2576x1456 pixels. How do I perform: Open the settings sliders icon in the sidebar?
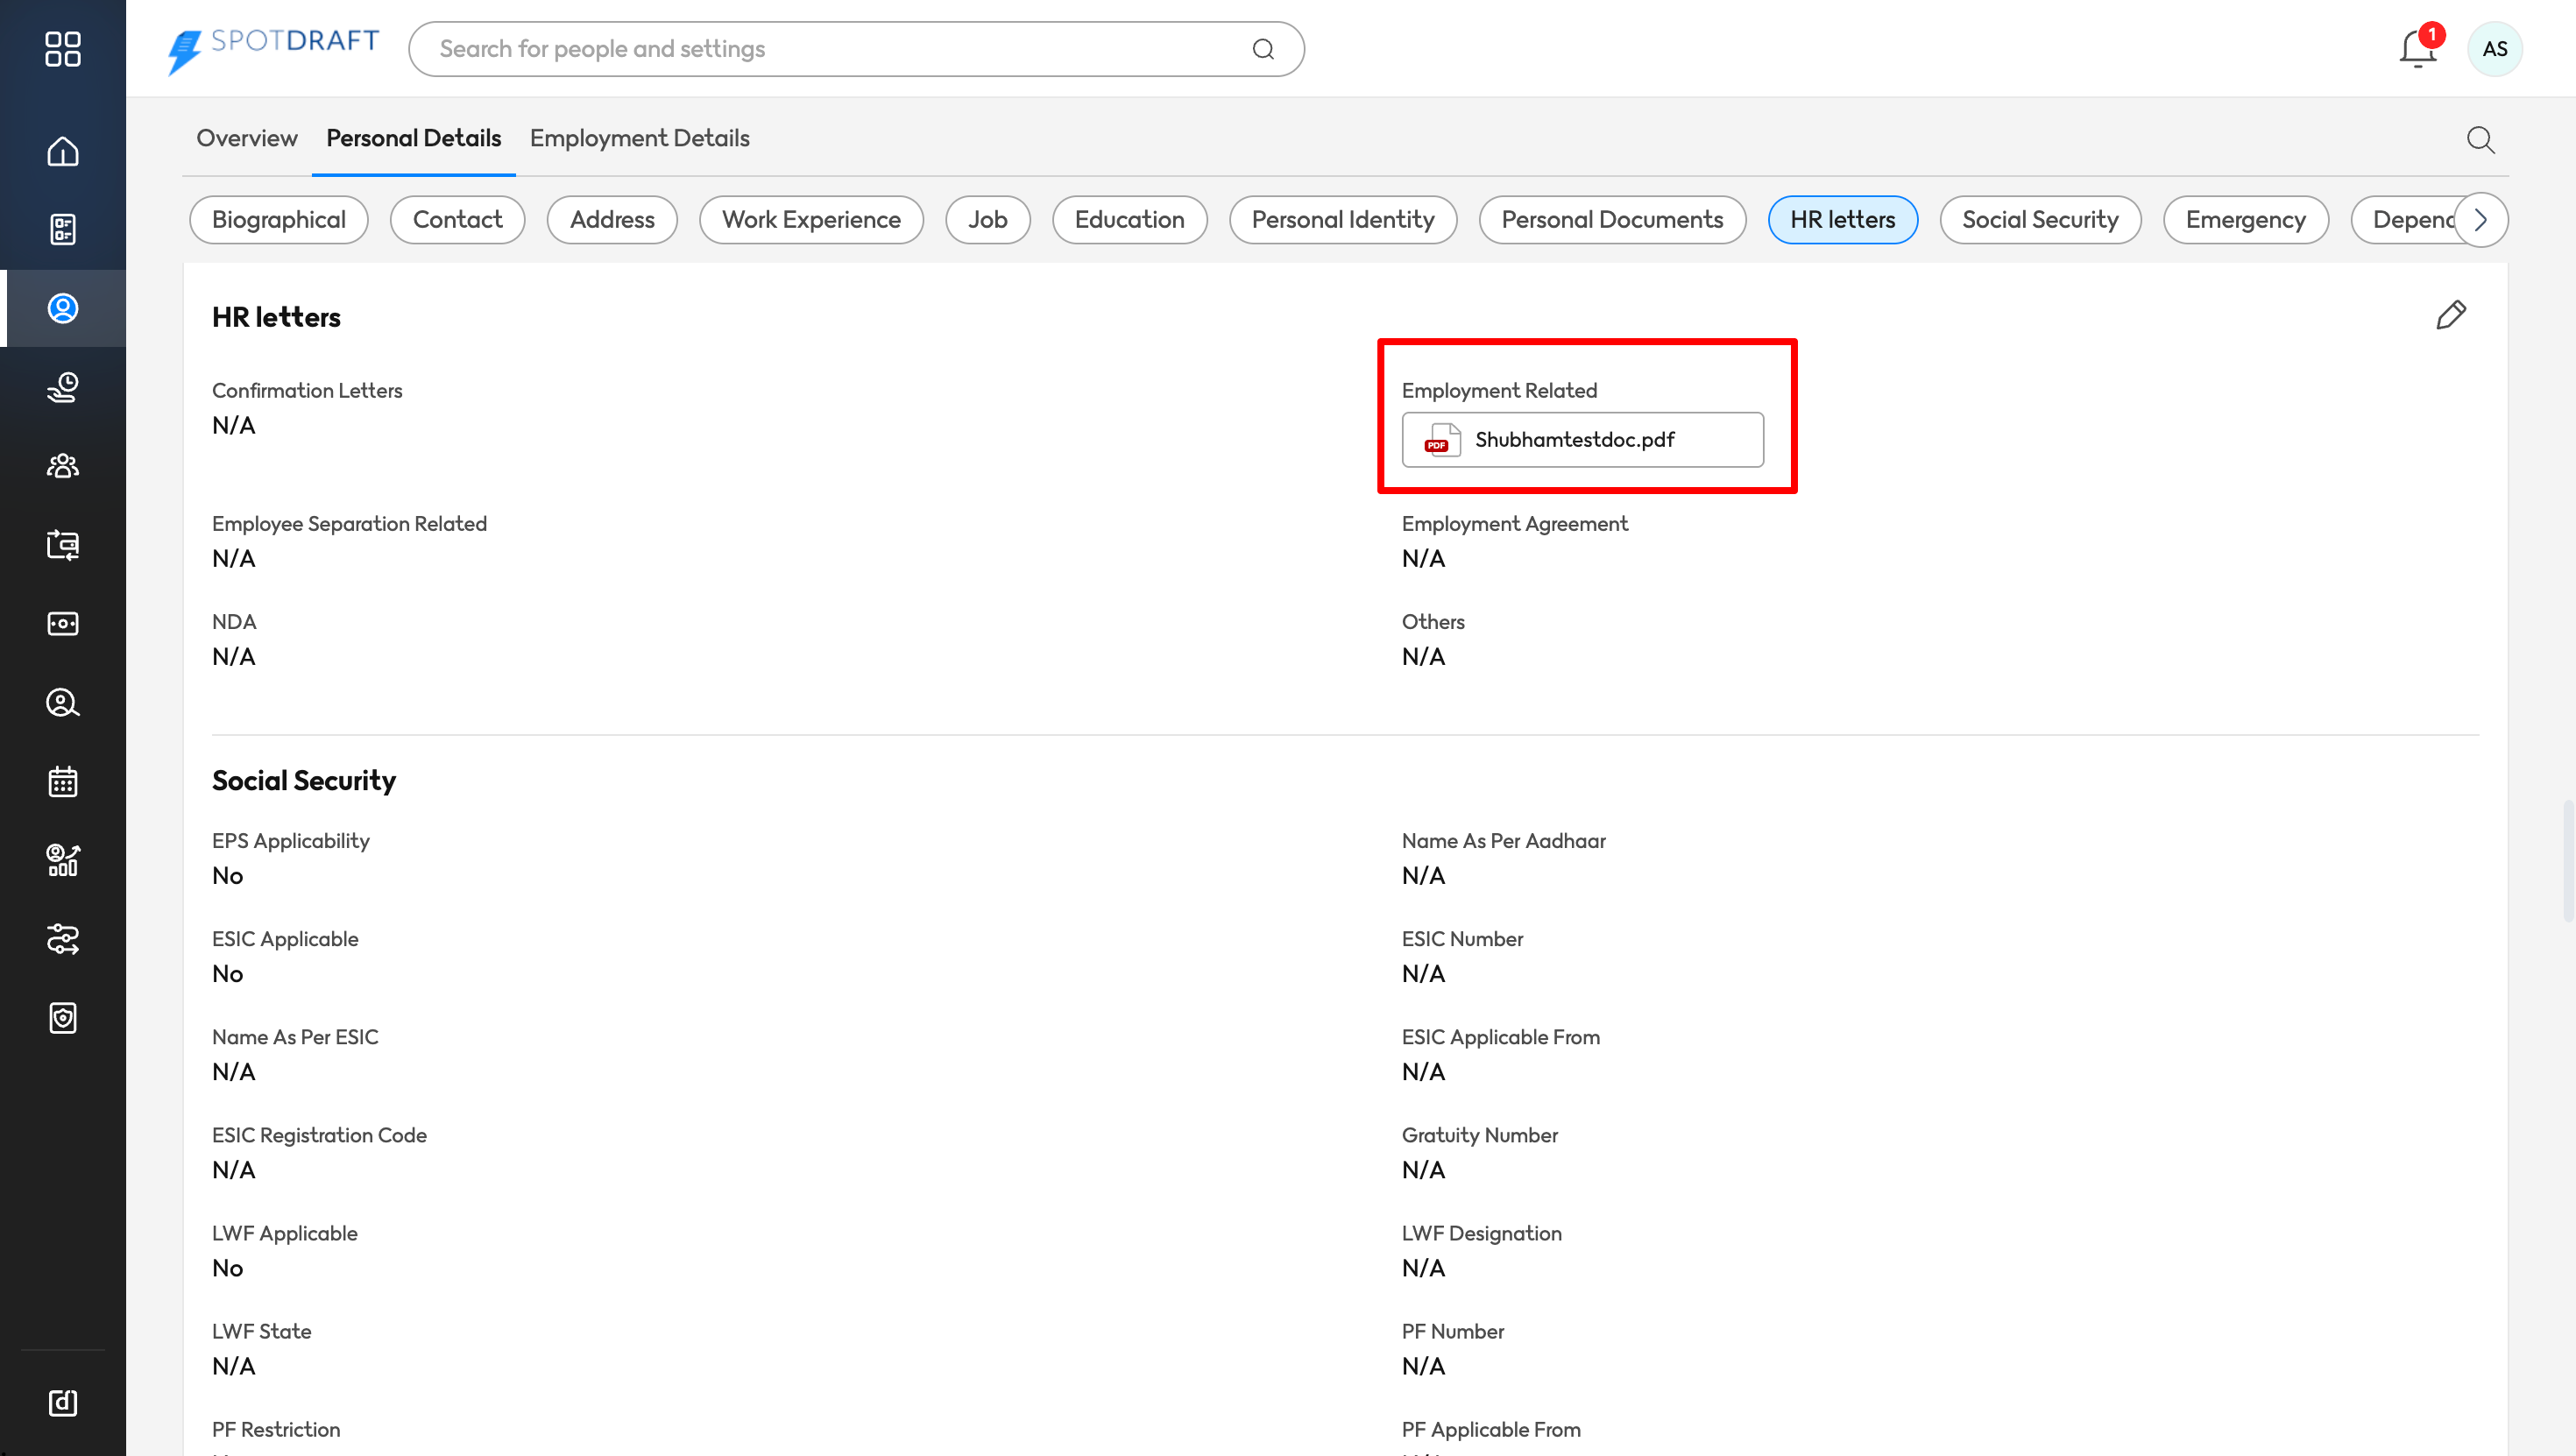[62, 939]
